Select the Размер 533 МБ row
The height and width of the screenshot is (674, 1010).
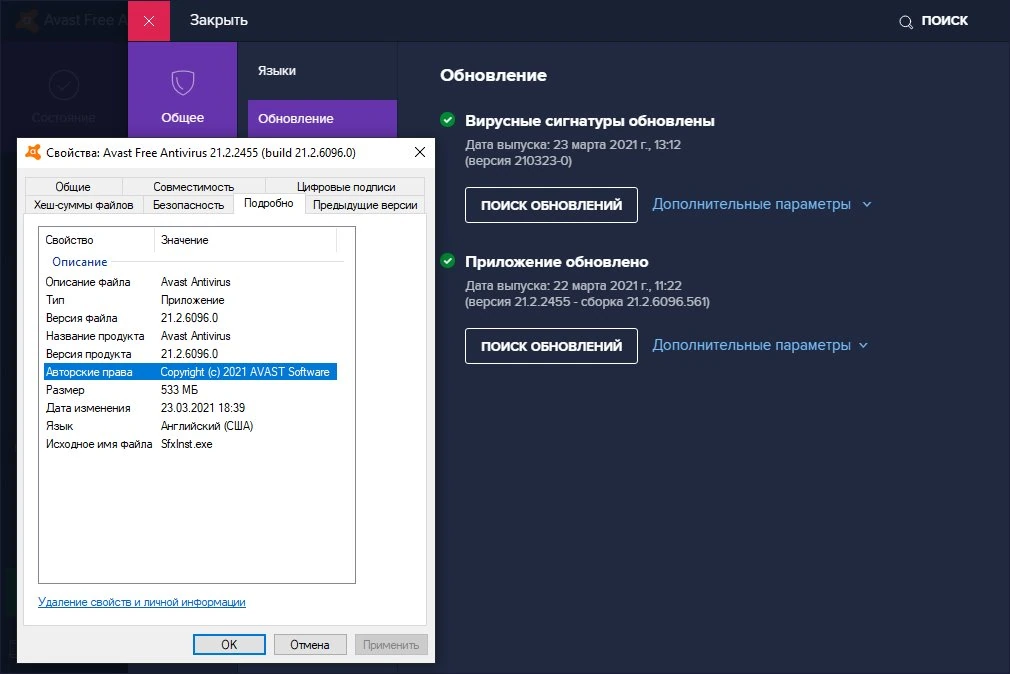(190, 390)
